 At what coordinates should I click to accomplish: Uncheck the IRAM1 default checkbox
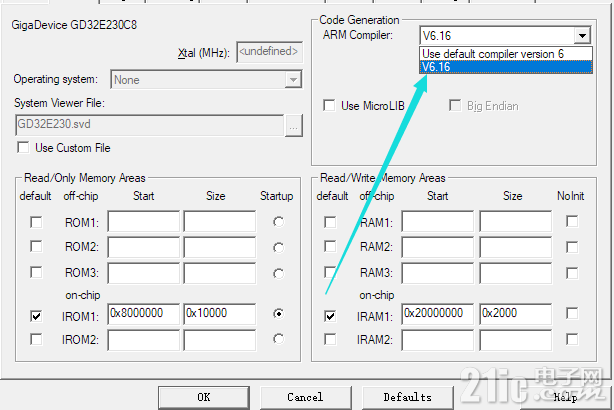pyautogui.click(x=330, y=316)
